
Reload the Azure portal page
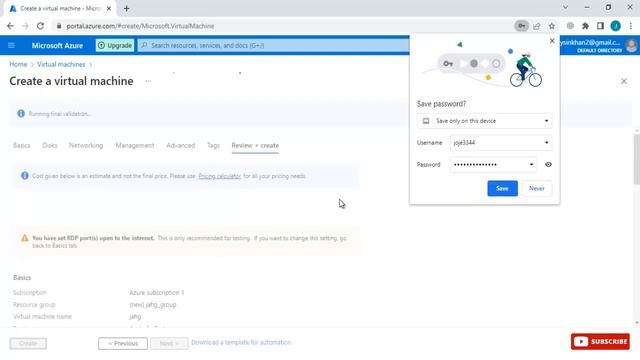[40, 26]
